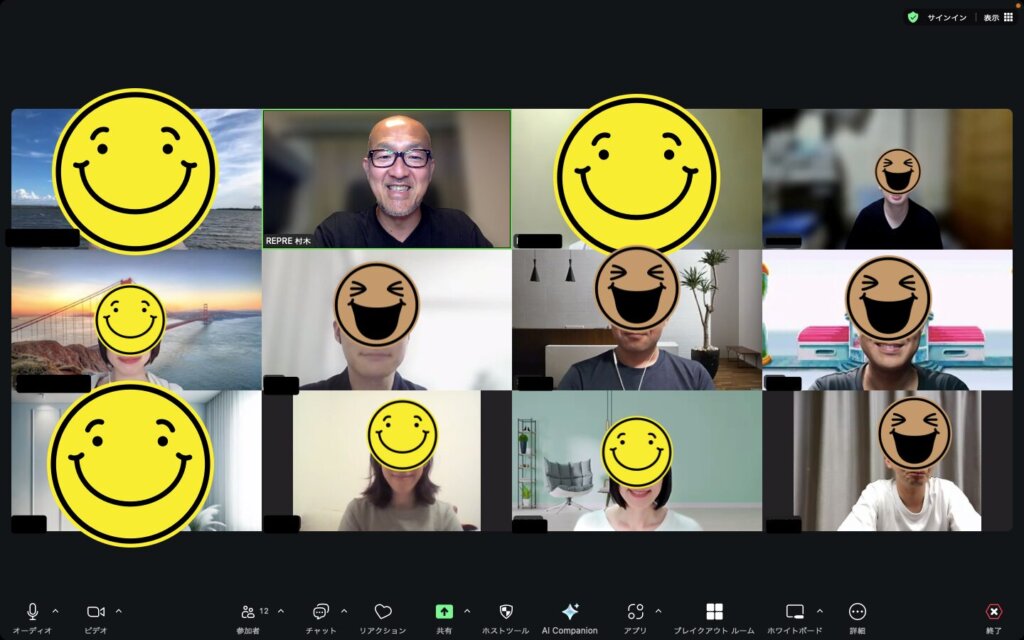Select the REPRE 村木 video tile
The image size is (1024, 640).
point(387,179)
